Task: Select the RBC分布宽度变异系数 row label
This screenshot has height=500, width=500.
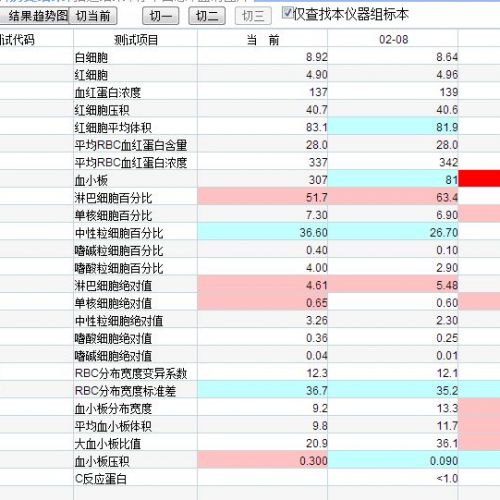Action: [131, 374]
